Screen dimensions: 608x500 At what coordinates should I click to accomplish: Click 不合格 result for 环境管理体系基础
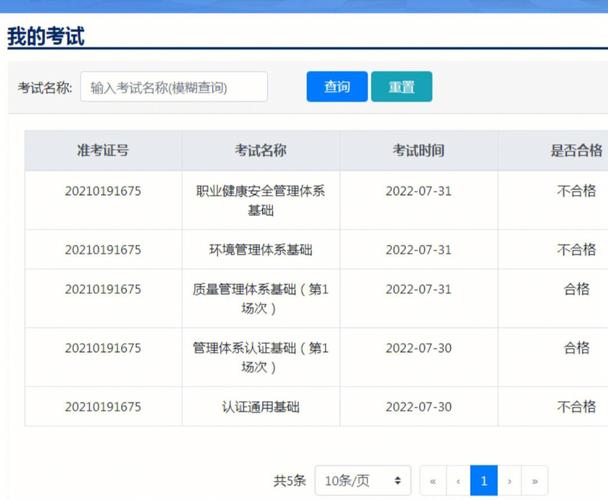577,249
